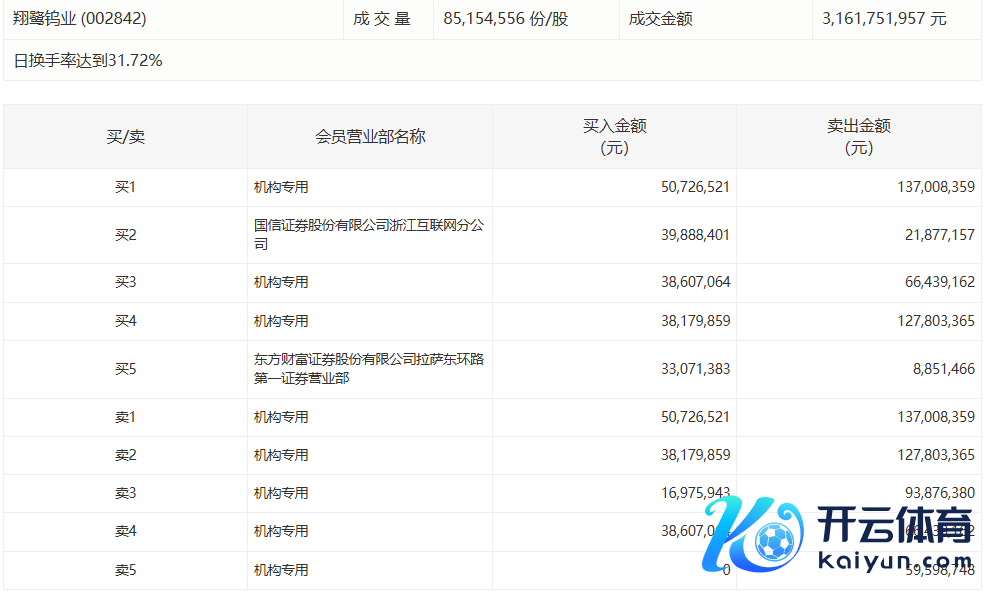Click the 买/卖 column header
This screenshot has height=594, width=987.
tap(125, 136)
